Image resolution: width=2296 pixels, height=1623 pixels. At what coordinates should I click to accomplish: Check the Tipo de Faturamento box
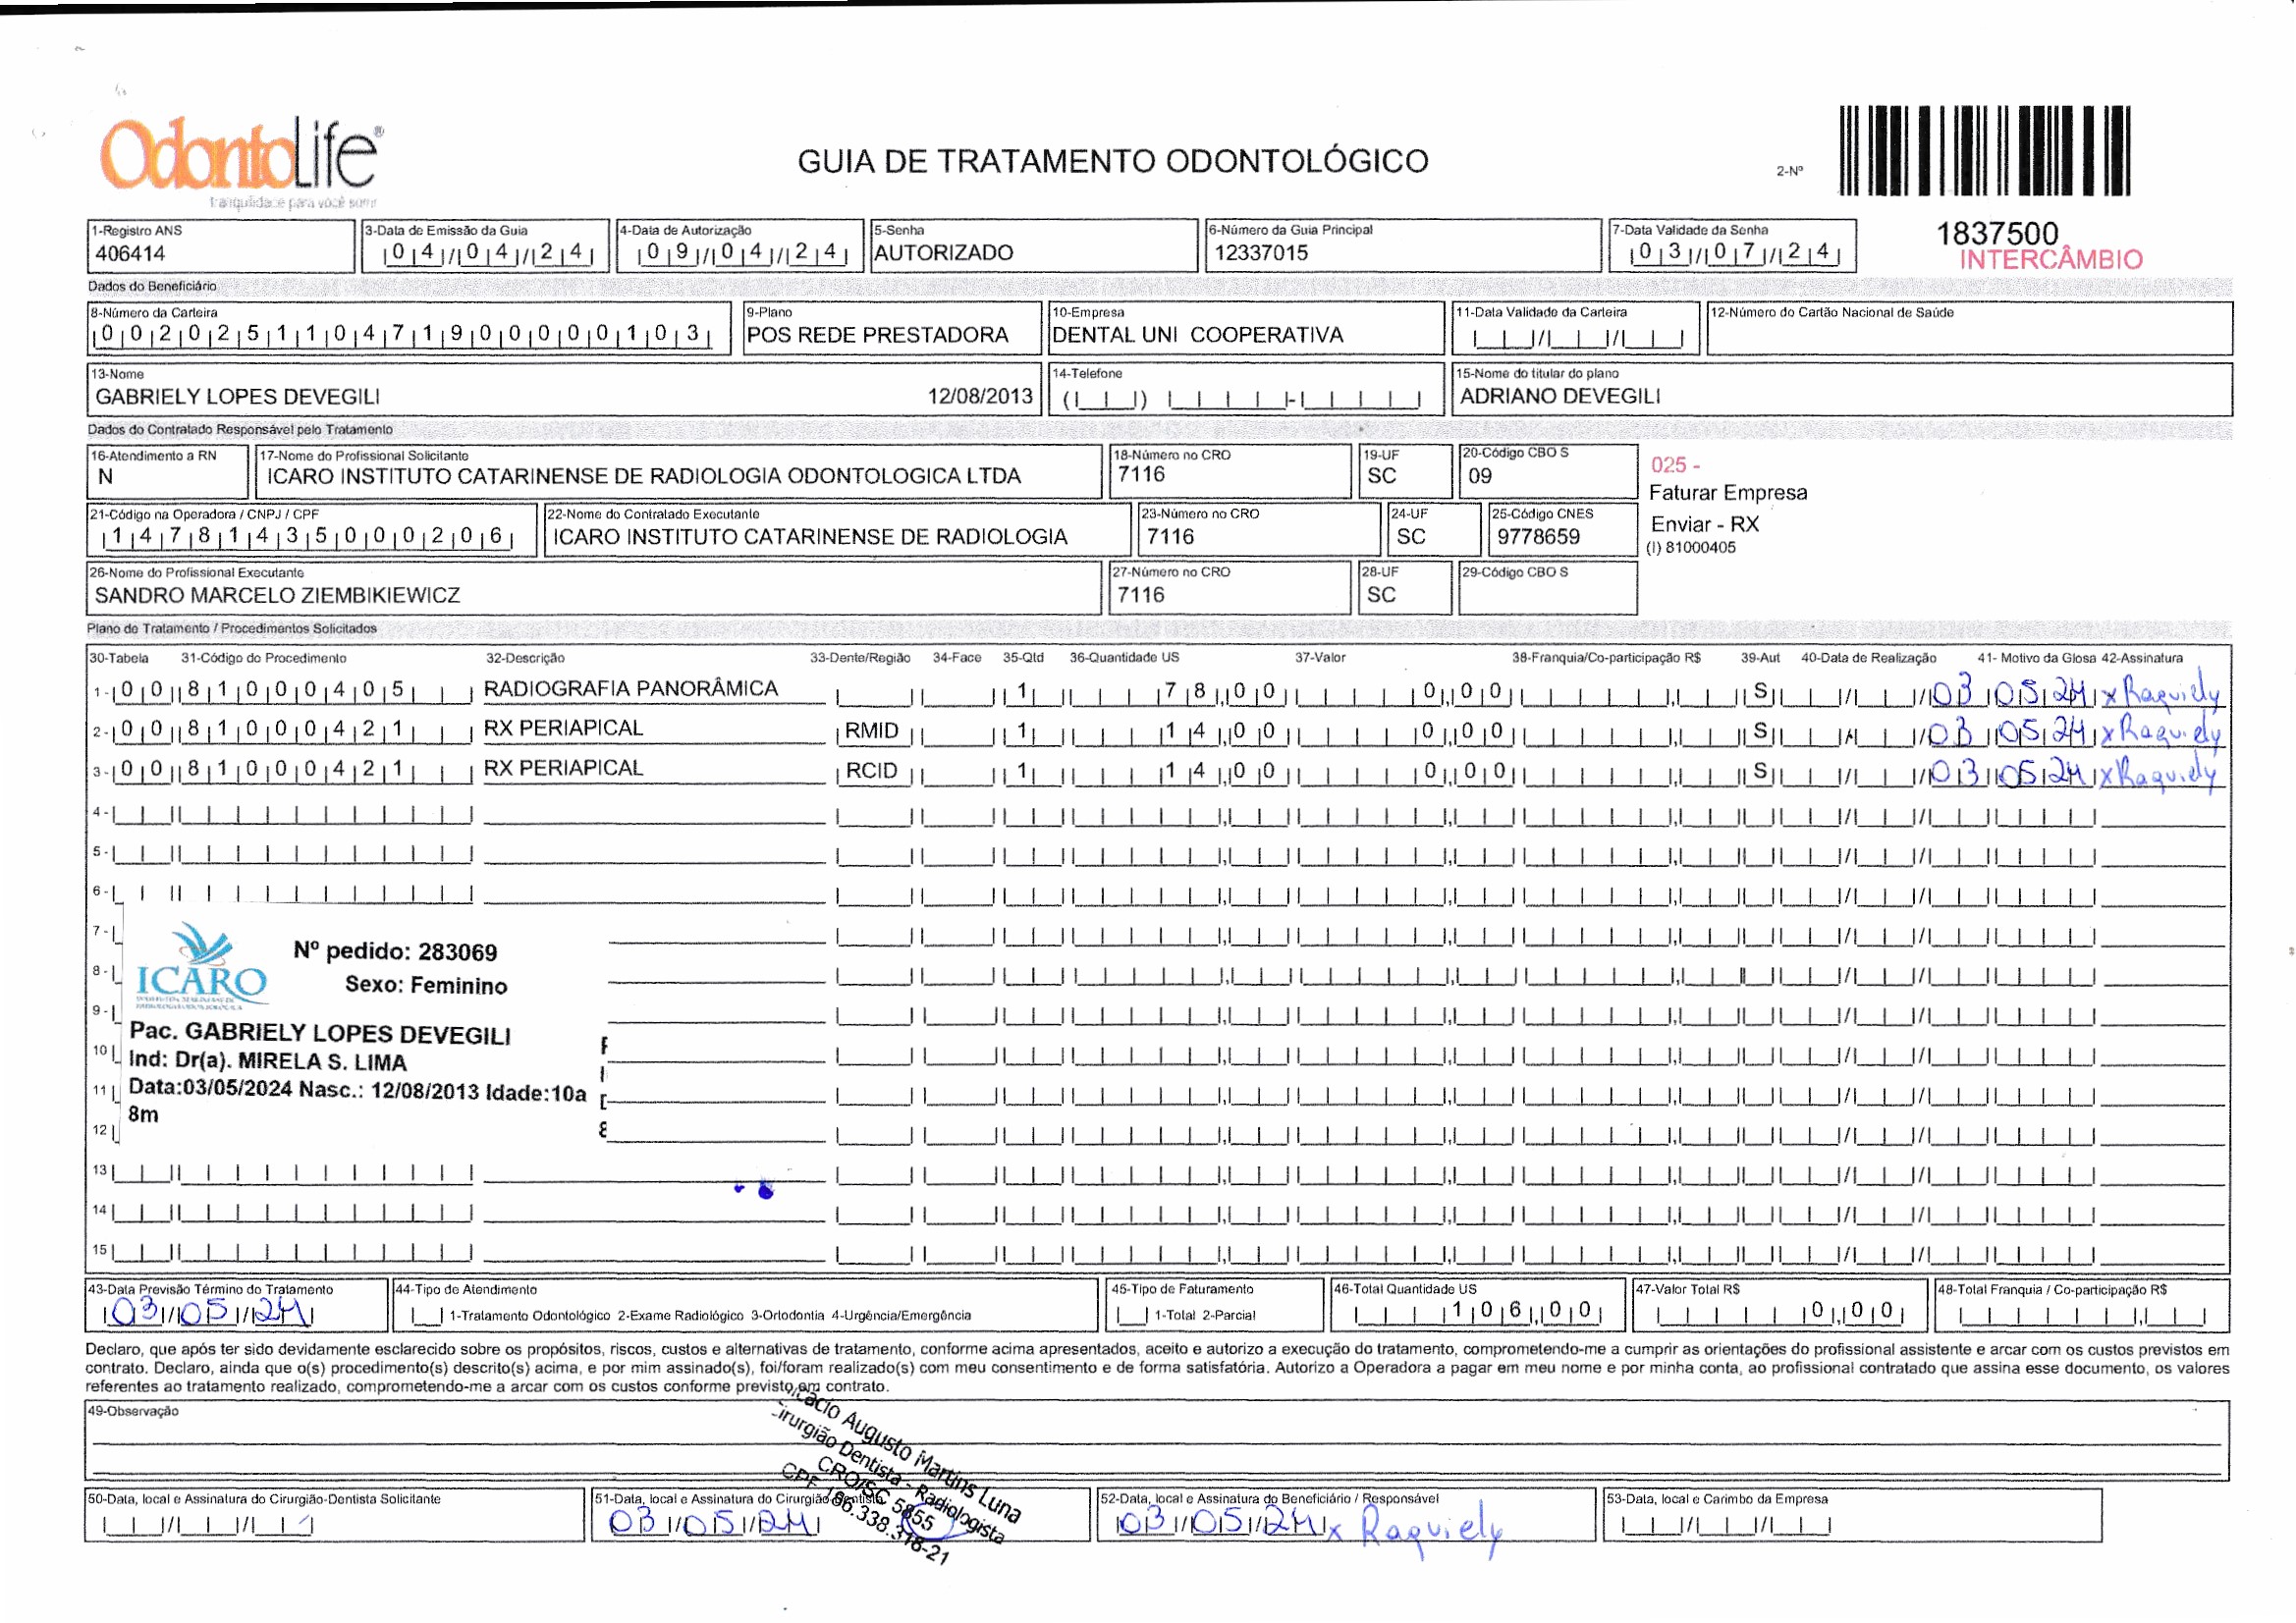(1132, 1315)
